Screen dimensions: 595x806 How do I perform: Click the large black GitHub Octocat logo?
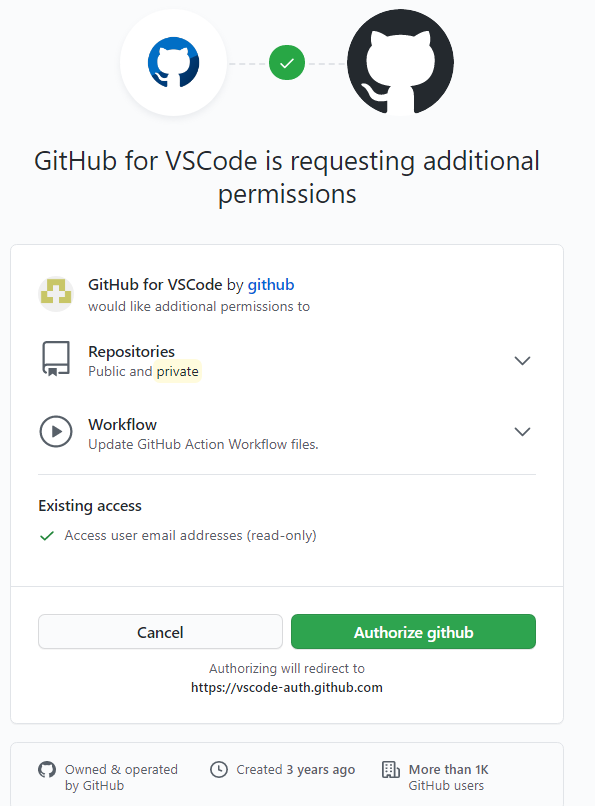400,62
